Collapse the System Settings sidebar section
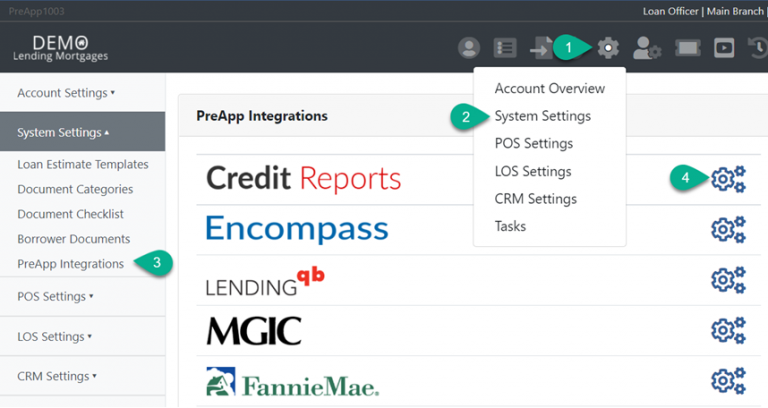768x408 pixels. tap(64, 132)
